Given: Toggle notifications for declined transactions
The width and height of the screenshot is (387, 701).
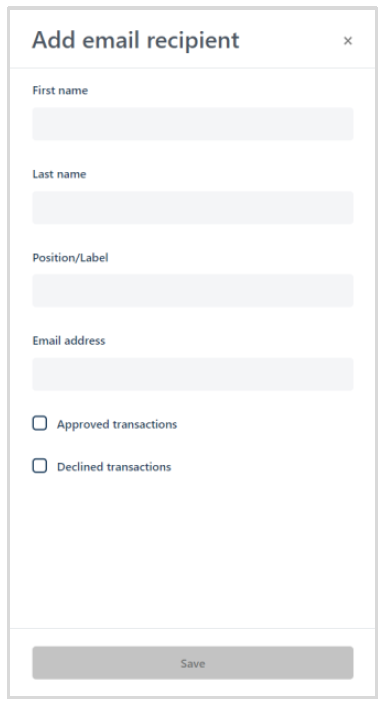Looking at the screenshot, I should coord(39,466).
